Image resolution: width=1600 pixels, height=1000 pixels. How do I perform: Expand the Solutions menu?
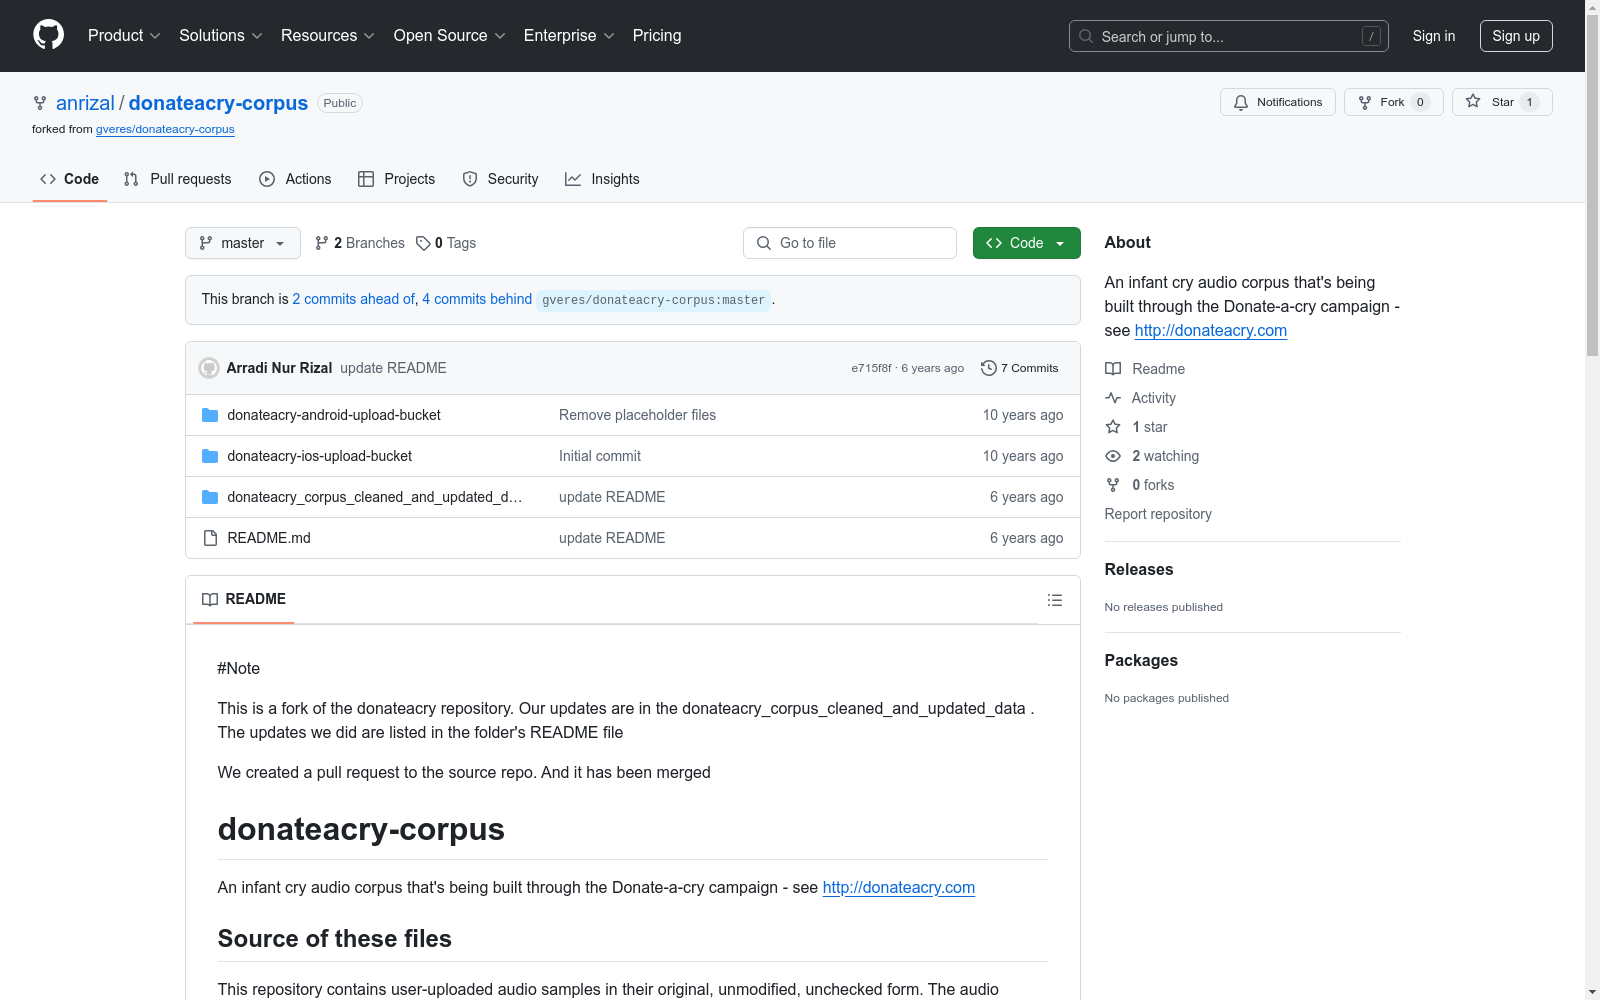pyautogui.click(x=221, y=36)
